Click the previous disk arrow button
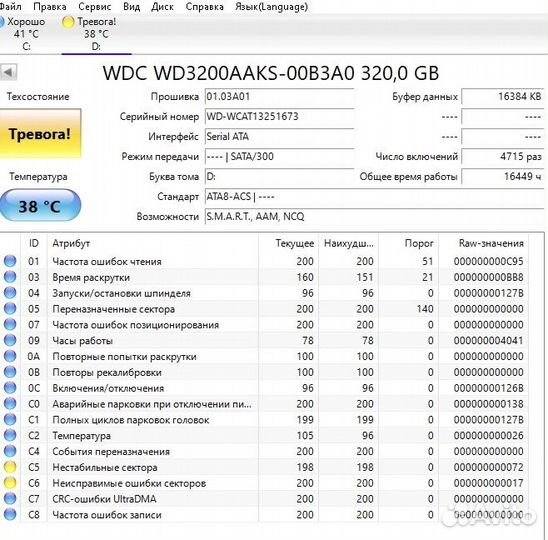 tap(8, 72)
